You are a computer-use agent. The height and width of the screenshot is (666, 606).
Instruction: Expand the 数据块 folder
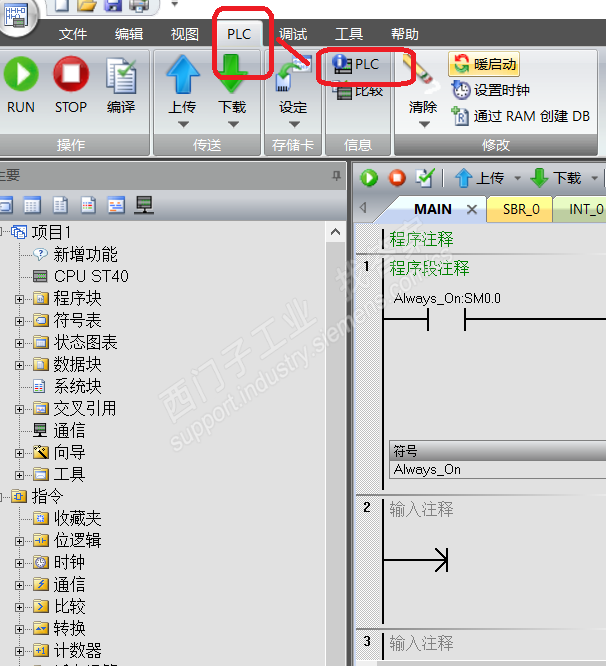(19, 365)
